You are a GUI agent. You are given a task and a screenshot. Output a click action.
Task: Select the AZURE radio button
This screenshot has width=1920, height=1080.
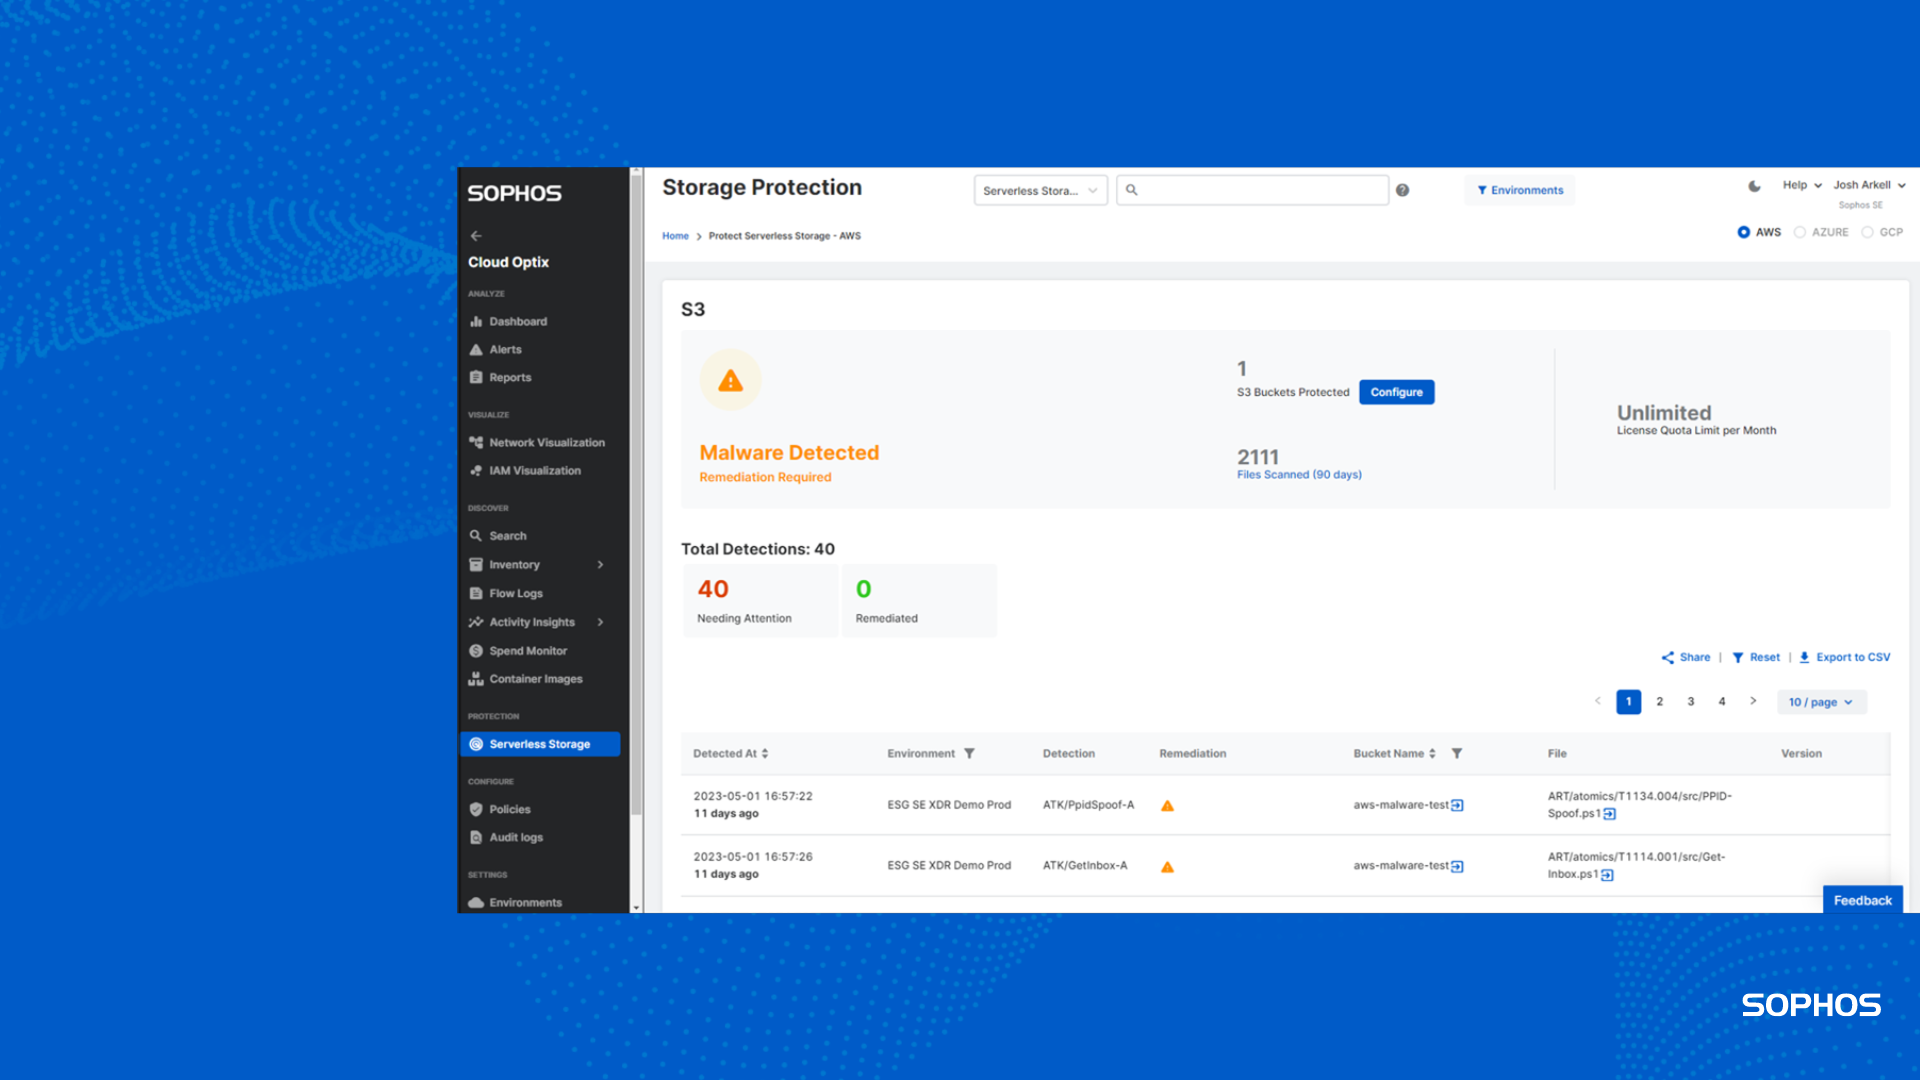[x=1800, y=232]
